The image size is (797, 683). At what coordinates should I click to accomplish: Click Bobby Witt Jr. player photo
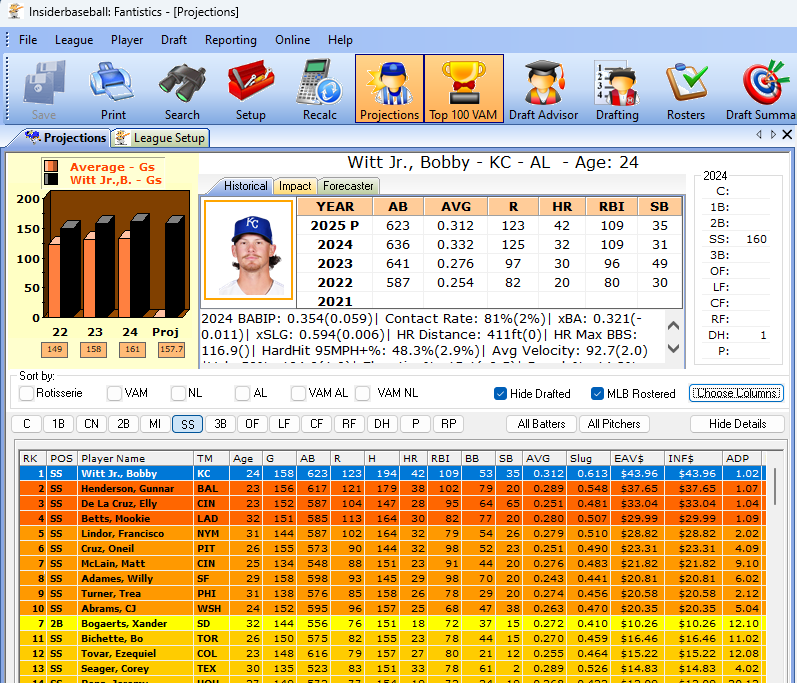pyautogui.click(x=249, y=250)
